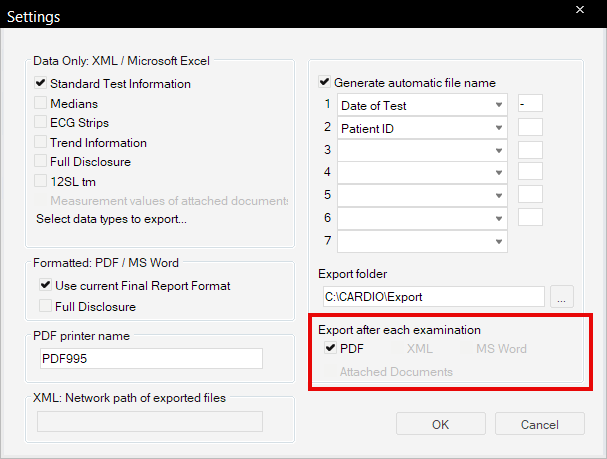Disable Use current Final Report Format
This screenshot has width=607, height=459.
tap(46, 286)
